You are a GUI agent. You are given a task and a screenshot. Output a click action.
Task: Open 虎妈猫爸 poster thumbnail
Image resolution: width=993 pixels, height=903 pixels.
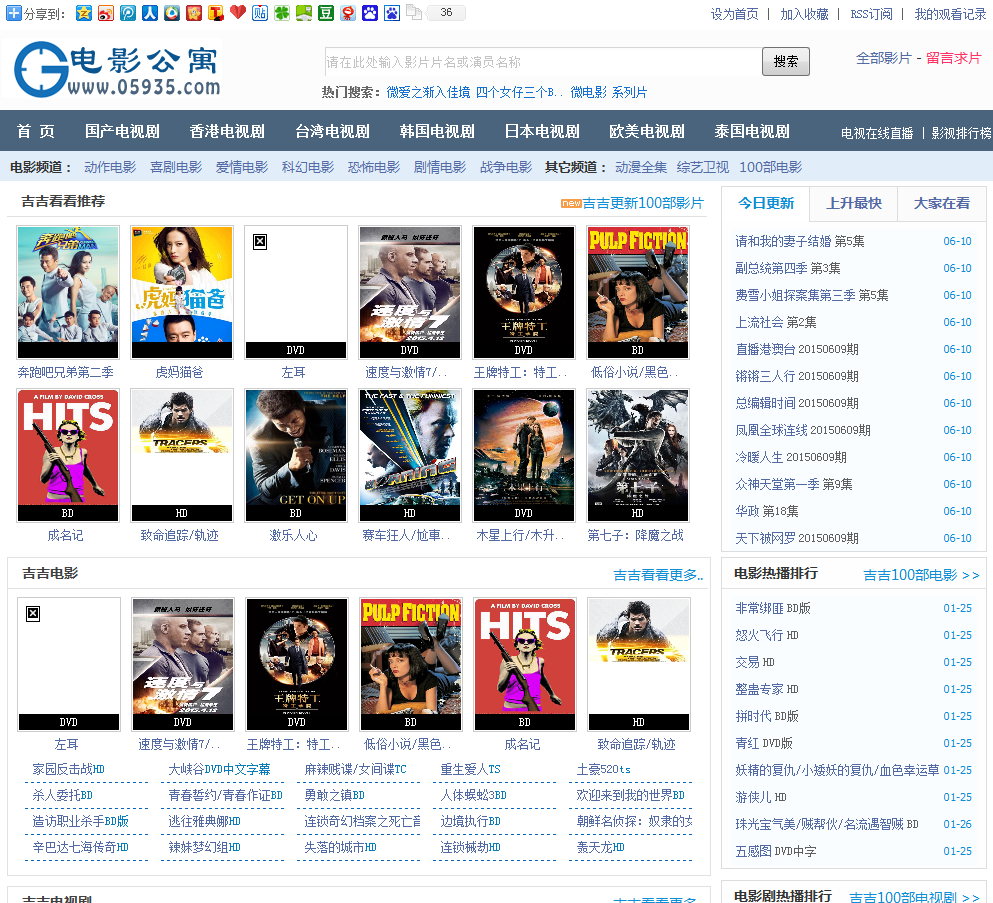(x=182, y=293)
